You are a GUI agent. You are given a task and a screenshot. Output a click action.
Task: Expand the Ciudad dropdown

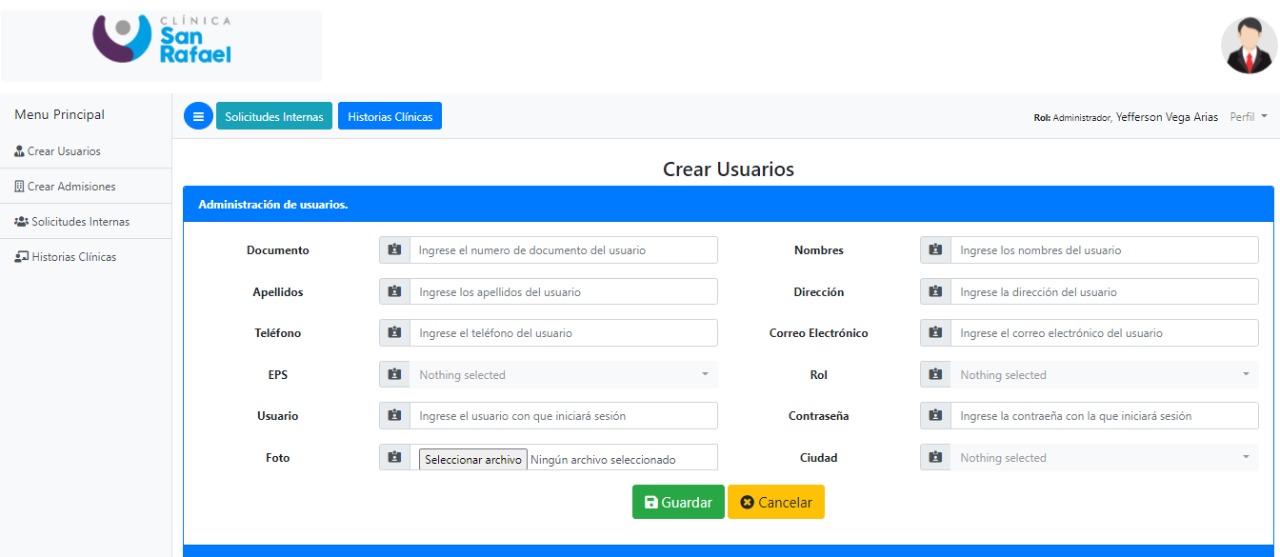click(x=1103, y=458)
